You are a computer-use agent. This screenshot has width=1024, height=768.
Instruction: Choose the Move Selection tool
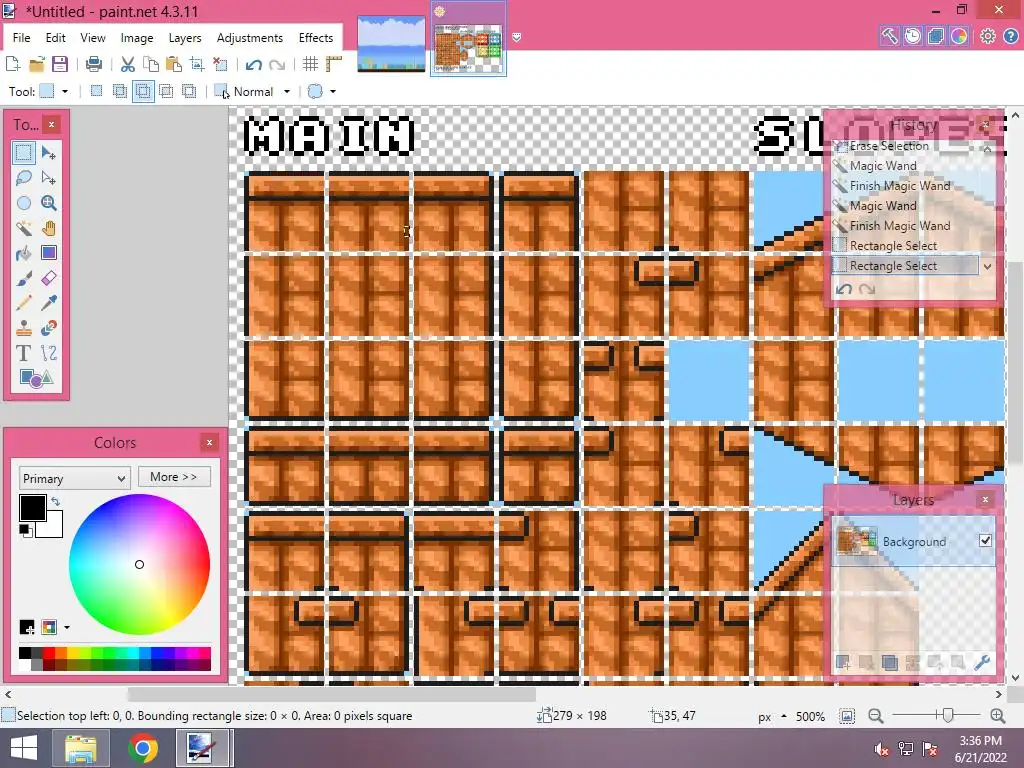[48, 178]
